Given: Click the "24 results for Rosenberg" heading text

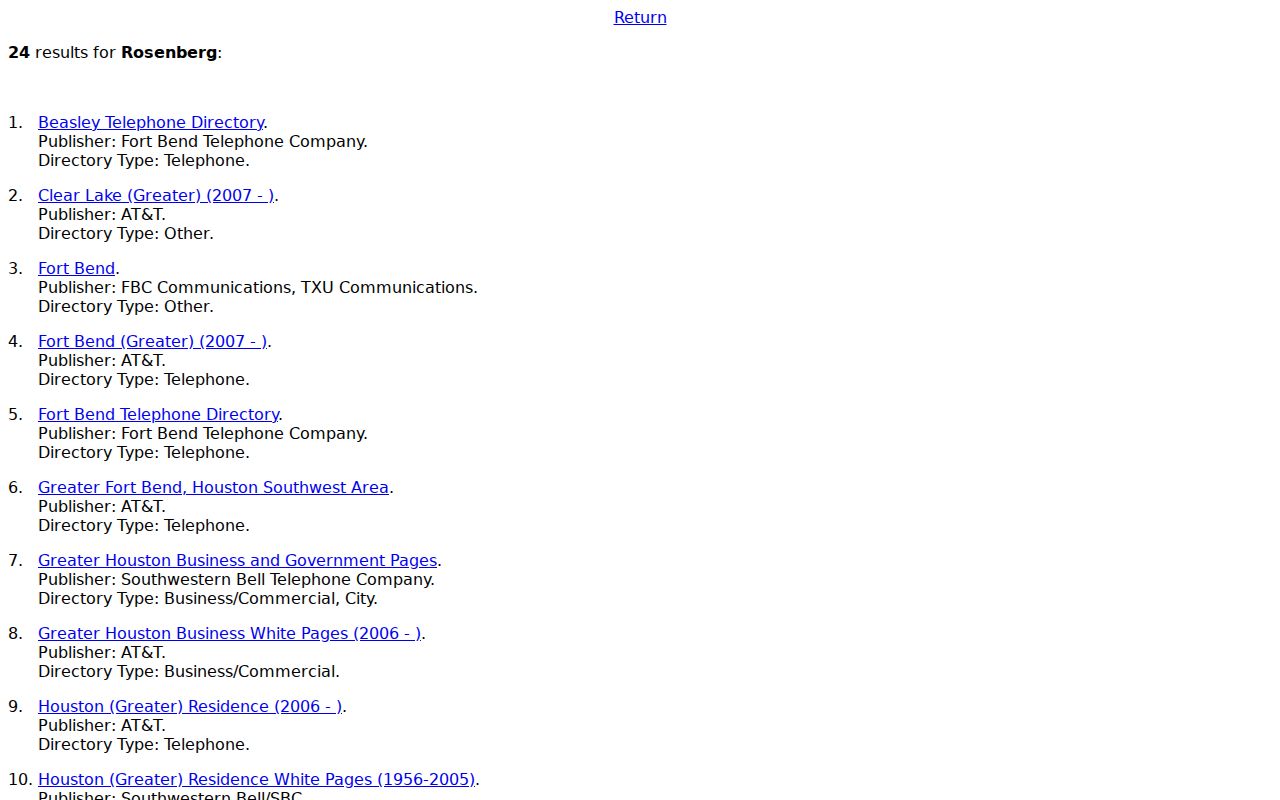Looking at the screenshot, I should pyautogui.click(x=115, y=52).
